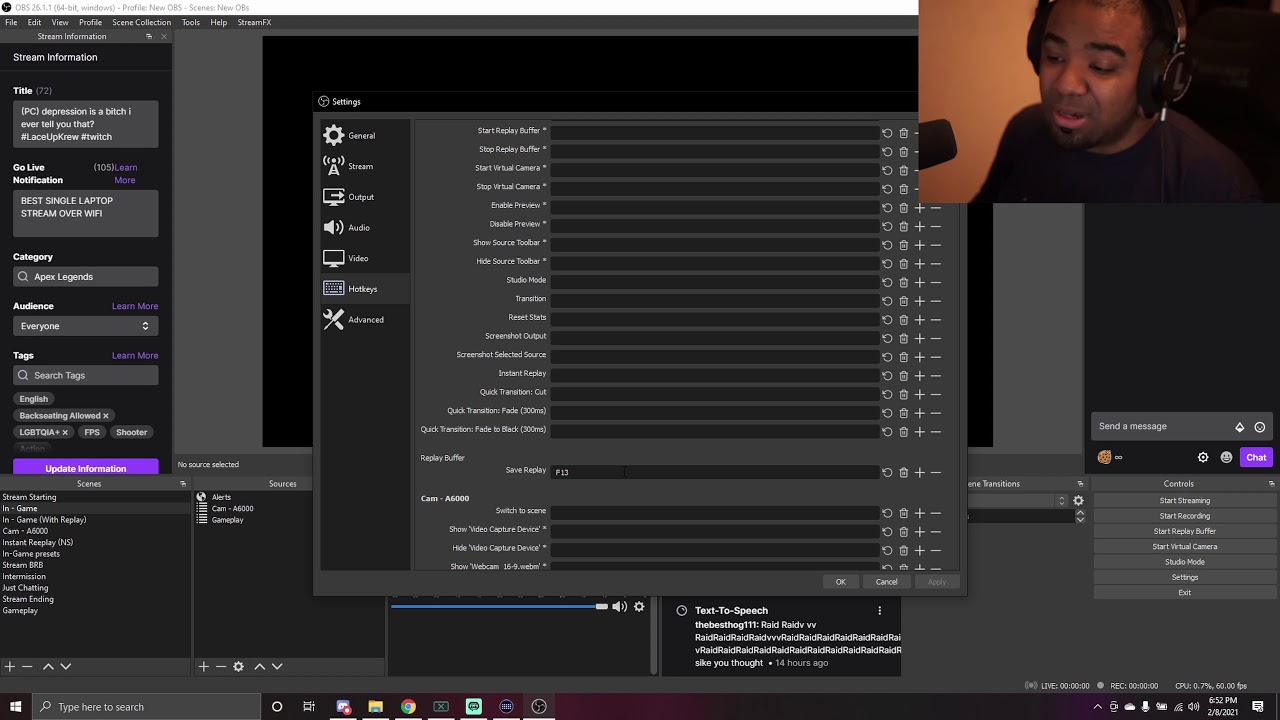Add a binding for Switch to scene
1280x720 pixels.
pos(920,513)
